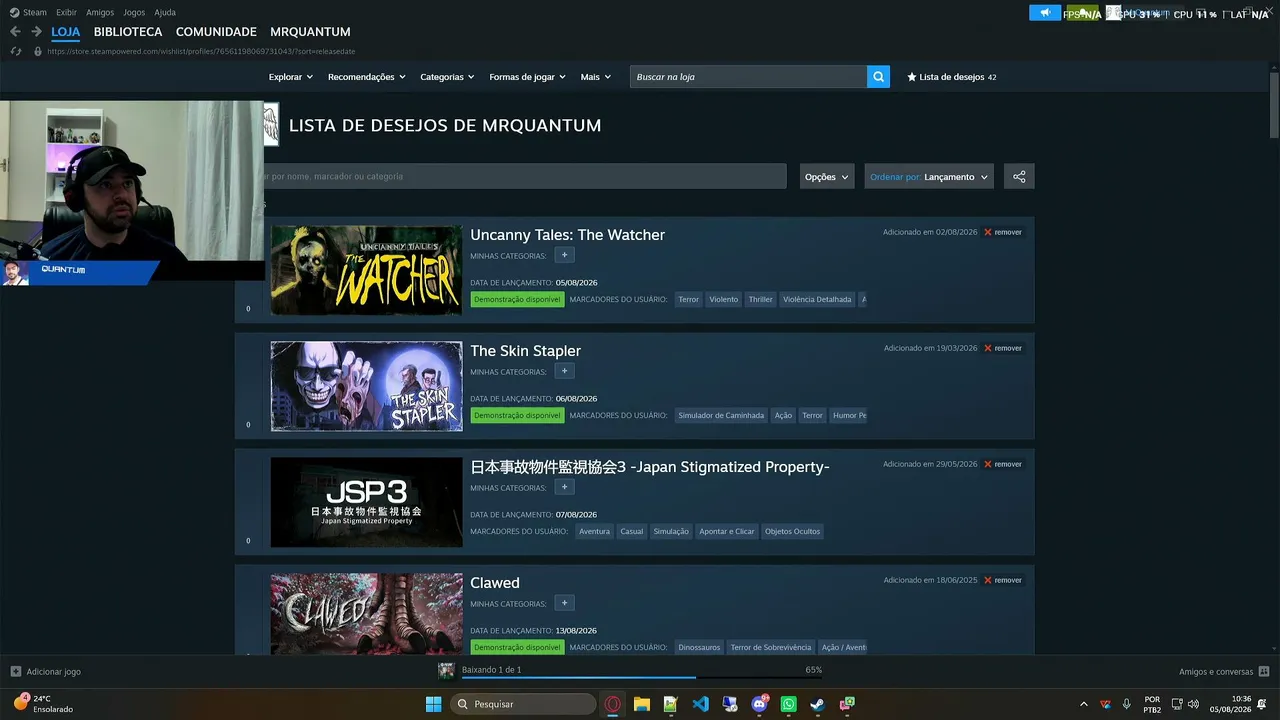This screenshot has width=1280, height=720.
Task: Expand the Recomendações dropdown
Action: (366, 77)
